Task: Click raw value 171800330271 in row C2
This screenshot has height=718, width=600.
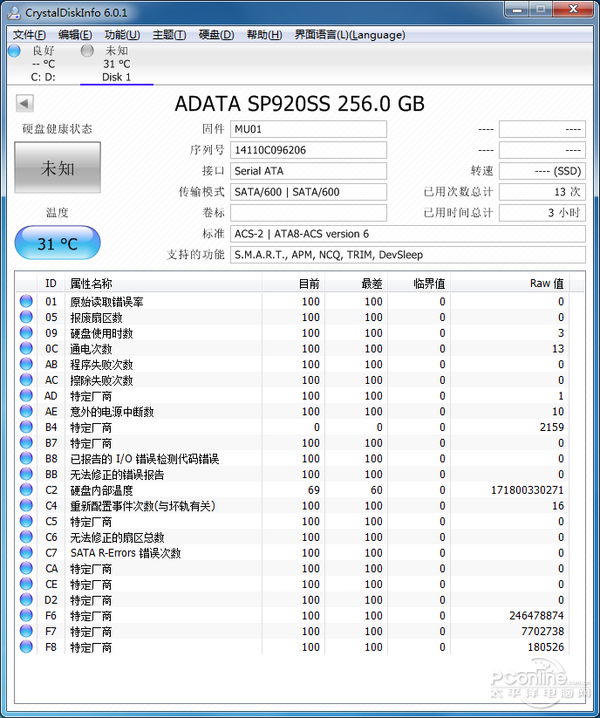Action: click(527, 490)
